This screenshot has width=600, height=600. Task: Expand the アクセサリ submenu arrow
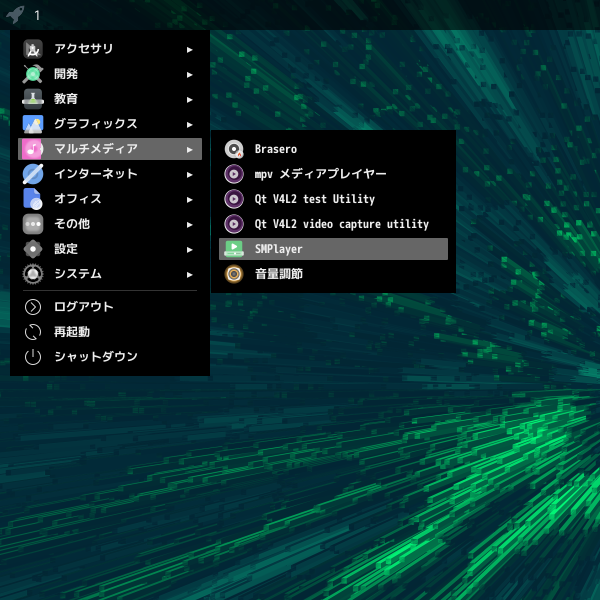[190, 49]
